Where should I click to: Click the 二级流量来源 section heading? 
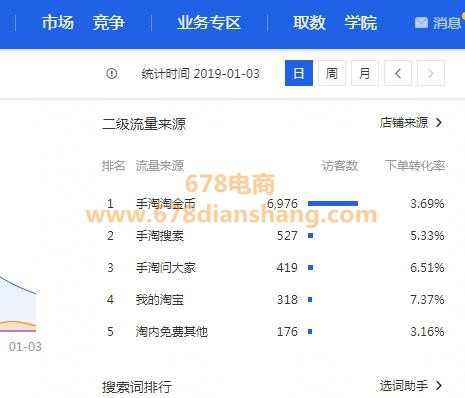click(x=144, y=124)
